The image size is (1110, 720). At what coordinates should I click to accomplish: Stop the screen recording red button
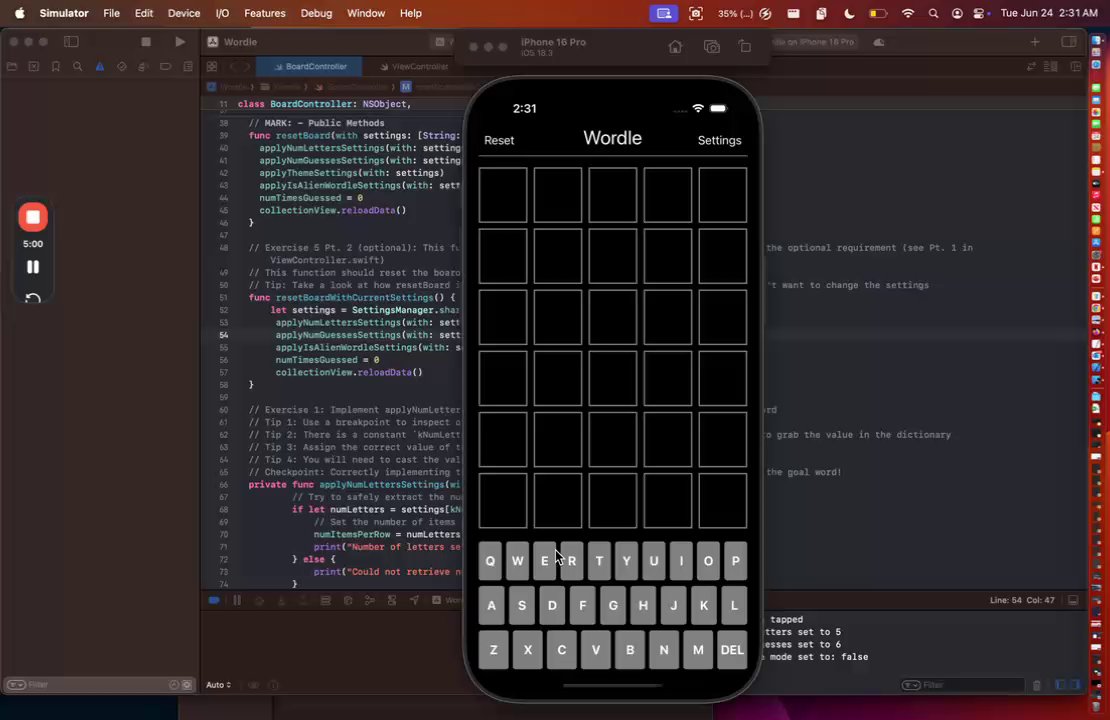33,217
